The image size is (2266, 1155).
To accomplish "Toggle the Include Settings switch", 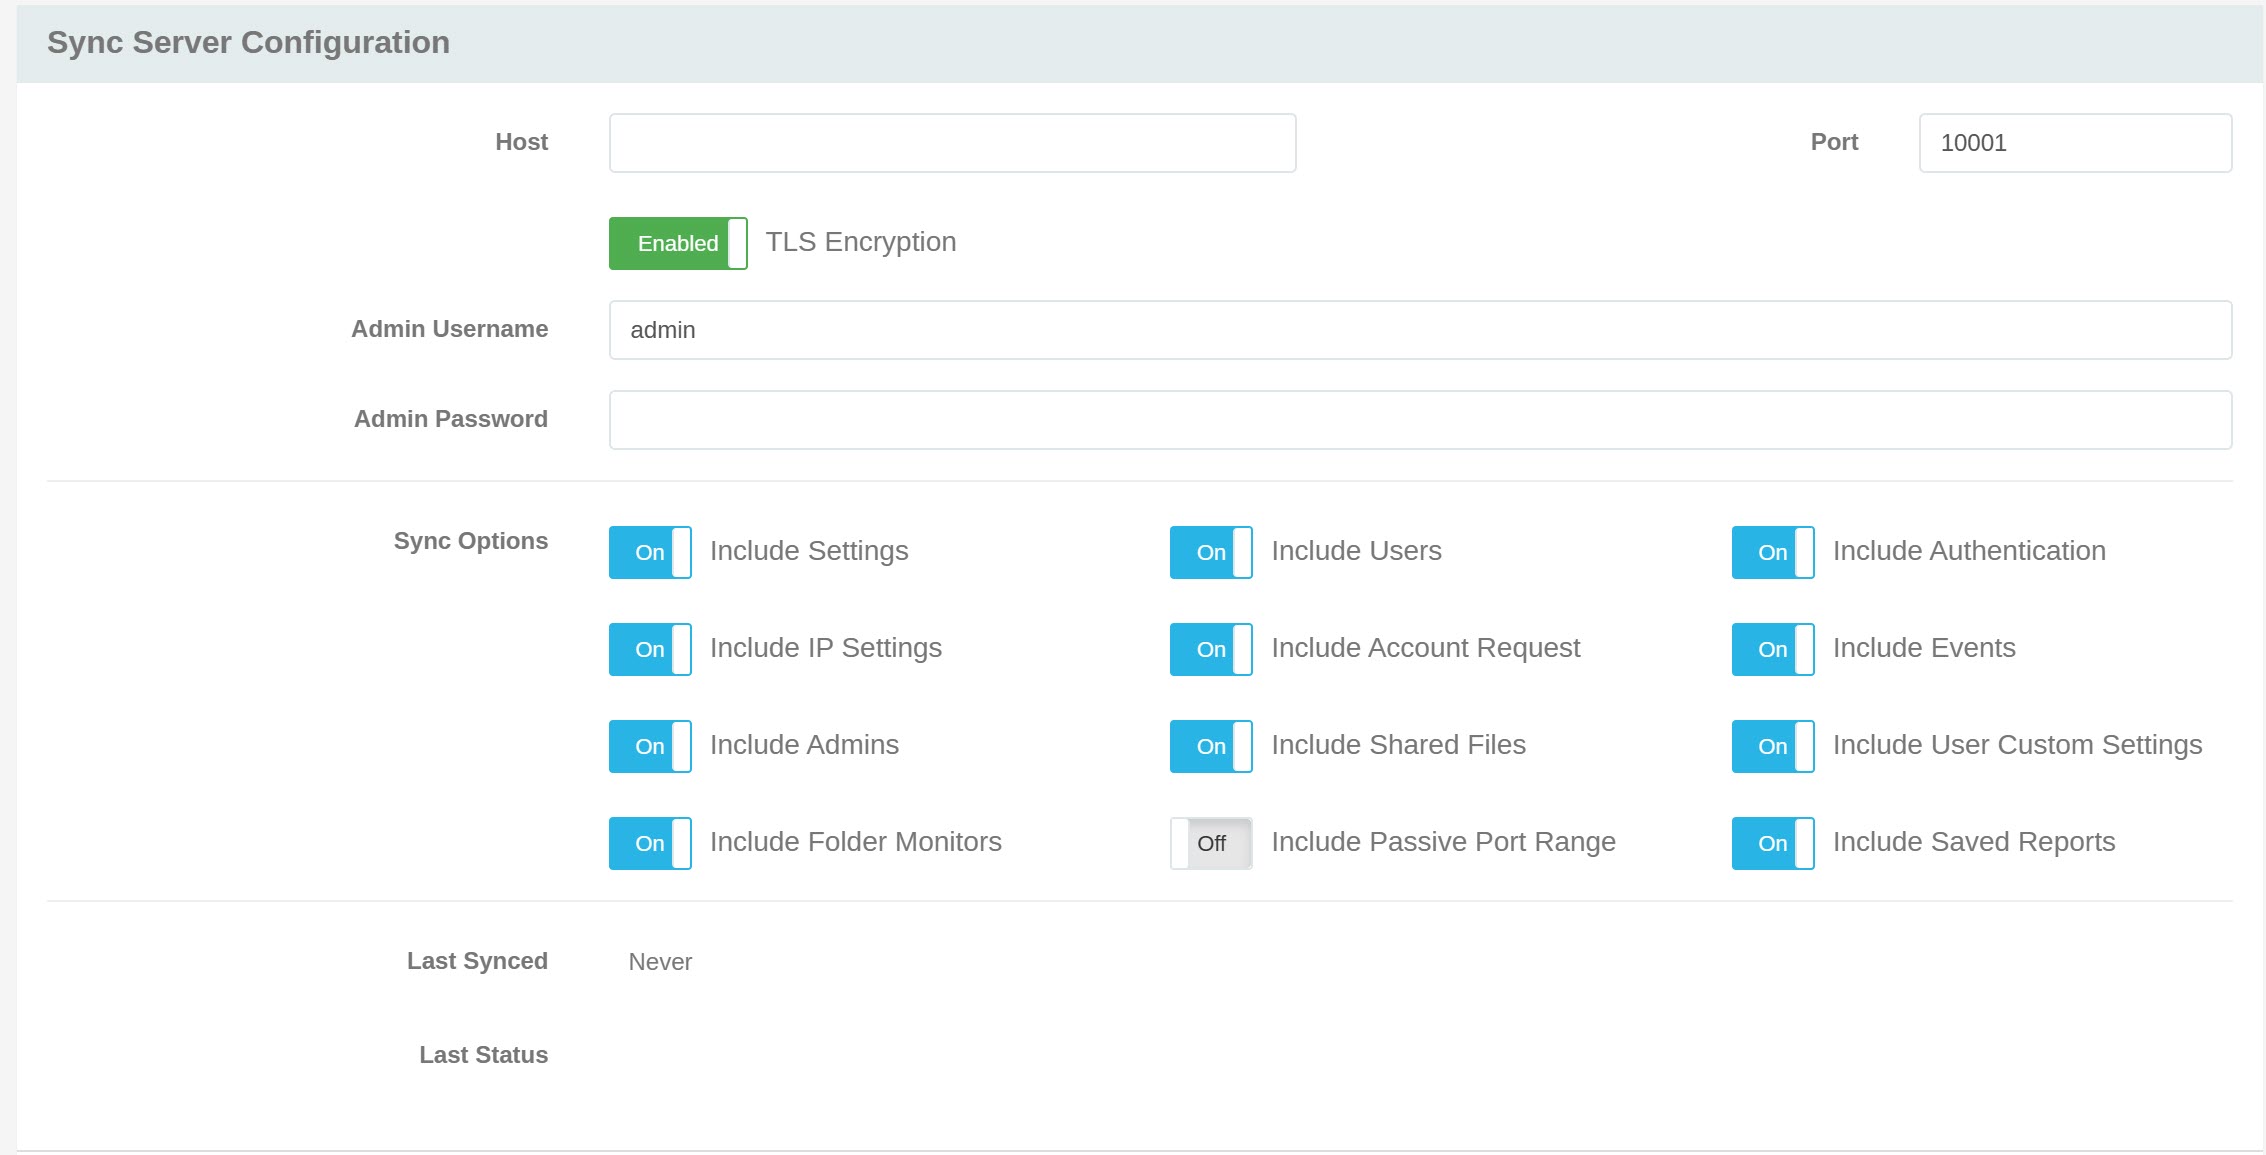I will click(x=650, y=552).
